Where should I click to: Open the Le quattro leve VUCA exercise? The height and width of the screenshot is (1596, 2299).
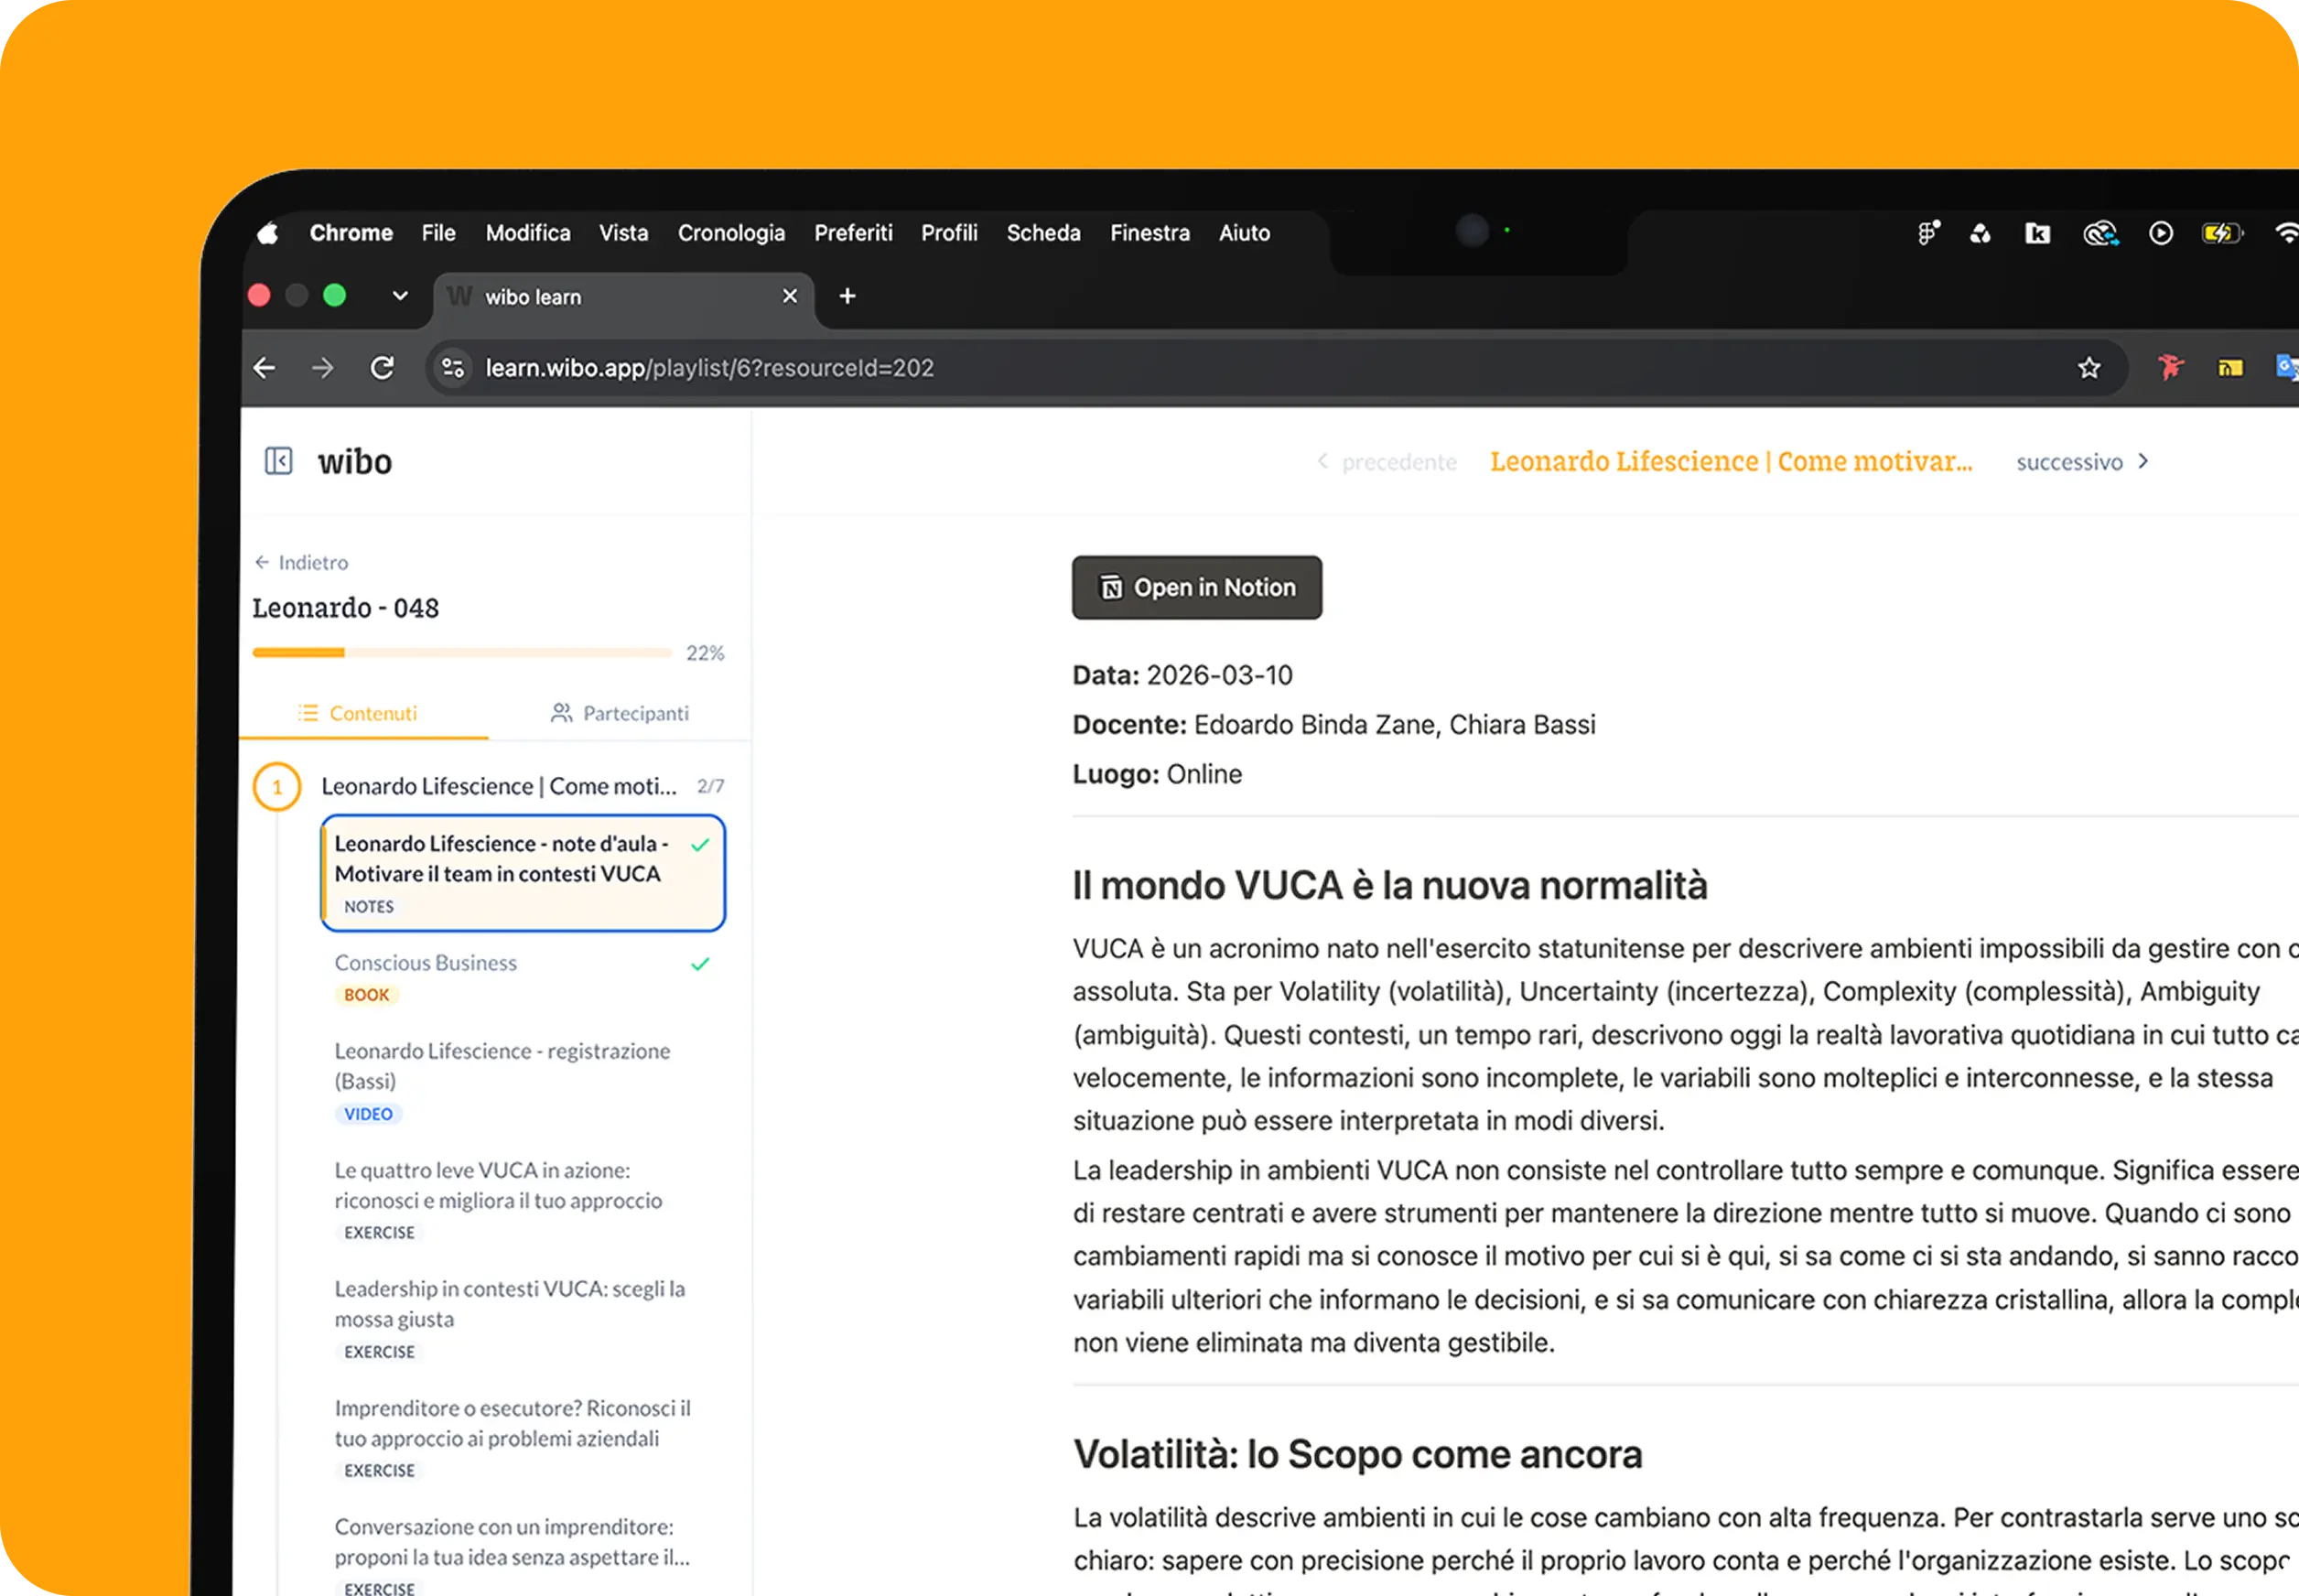point(523,1200)
